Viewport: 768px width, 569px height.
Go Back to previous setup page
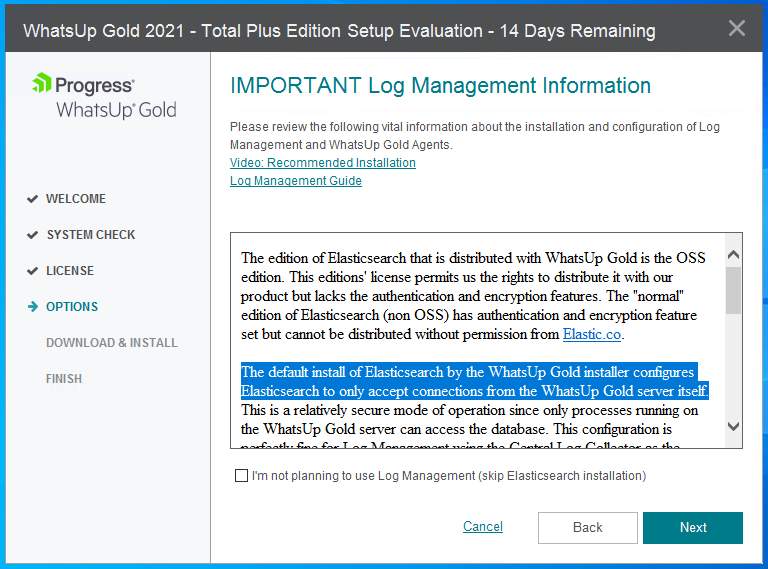588,527
